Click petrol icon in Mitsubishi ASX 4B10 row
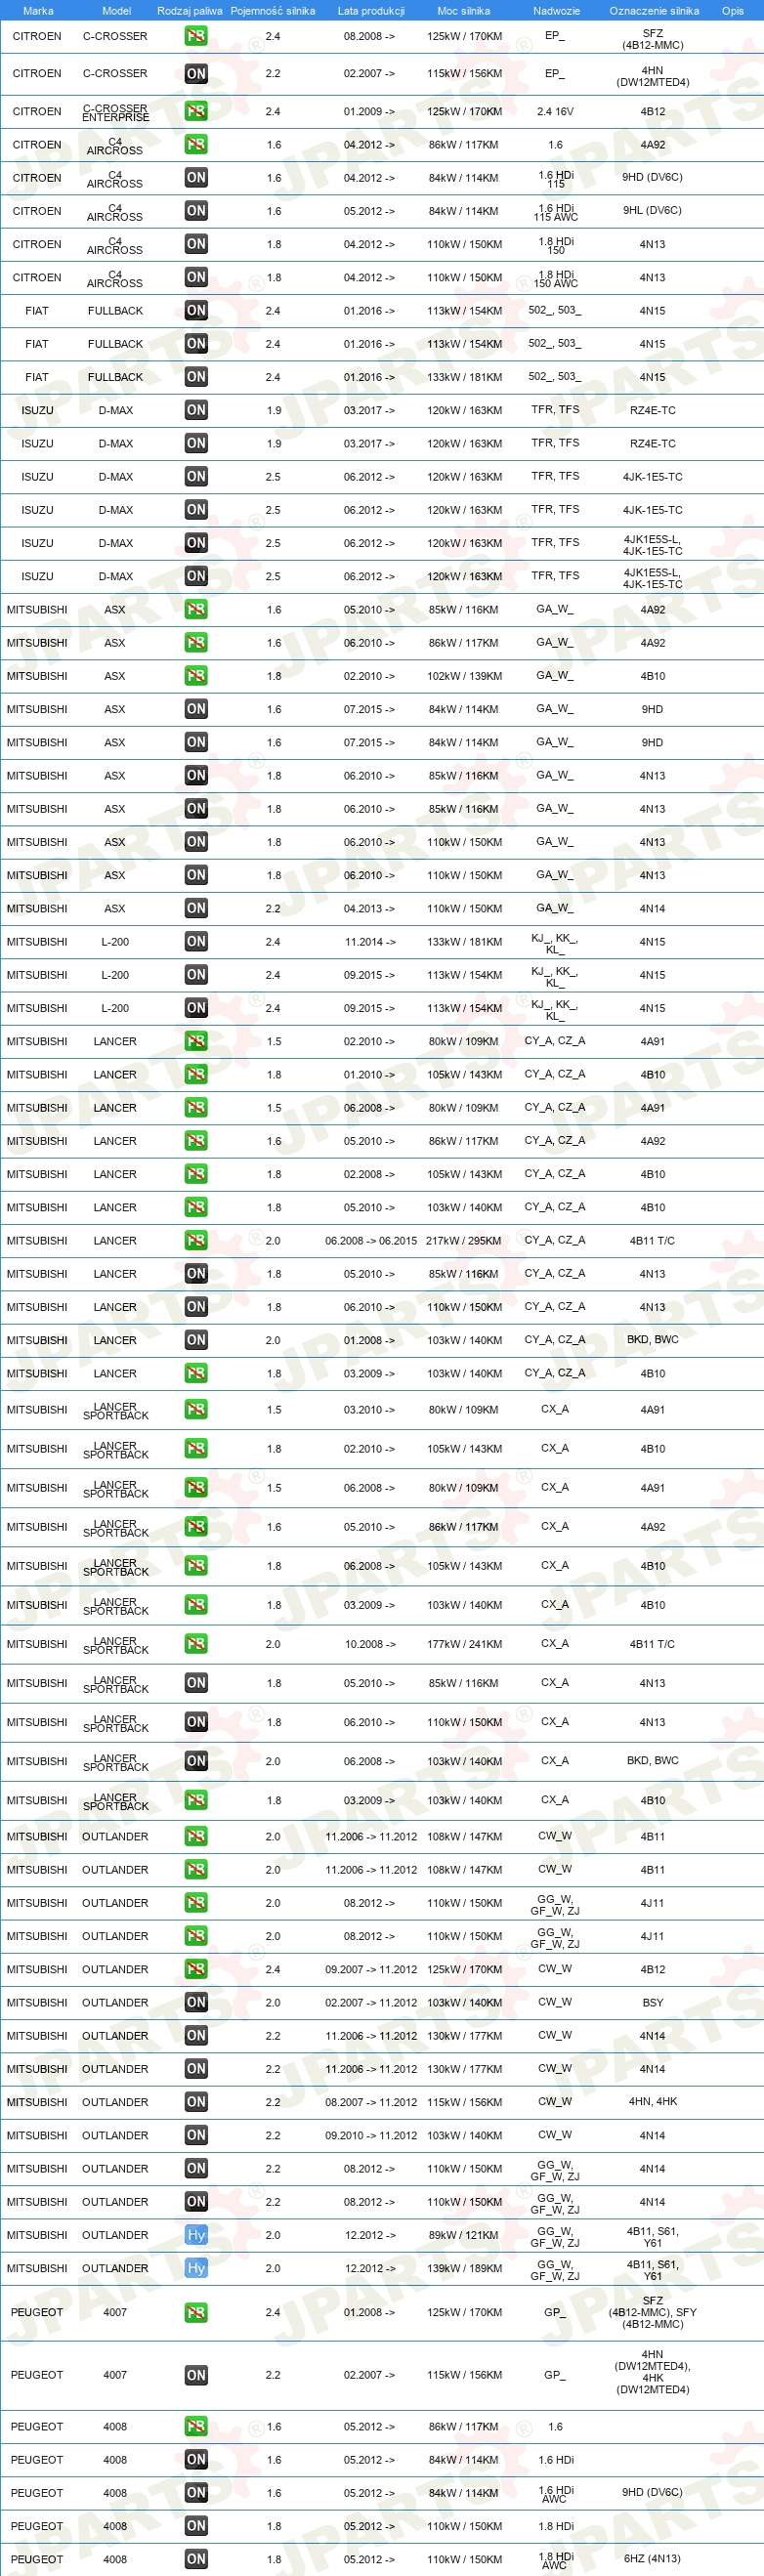This screenshot has height=2576, width=764. point(196,676)
